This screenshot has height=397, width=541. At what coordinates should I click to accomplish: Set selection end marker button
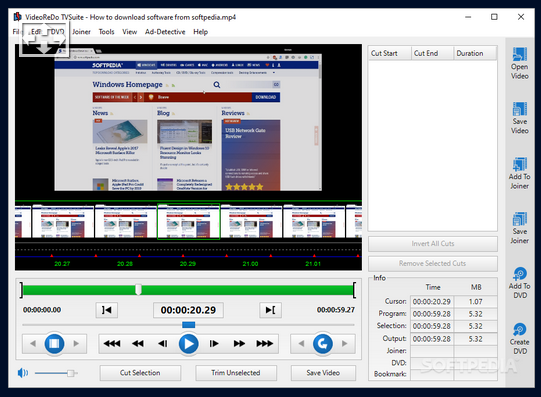pyautogui.click(x=270, y=310)
